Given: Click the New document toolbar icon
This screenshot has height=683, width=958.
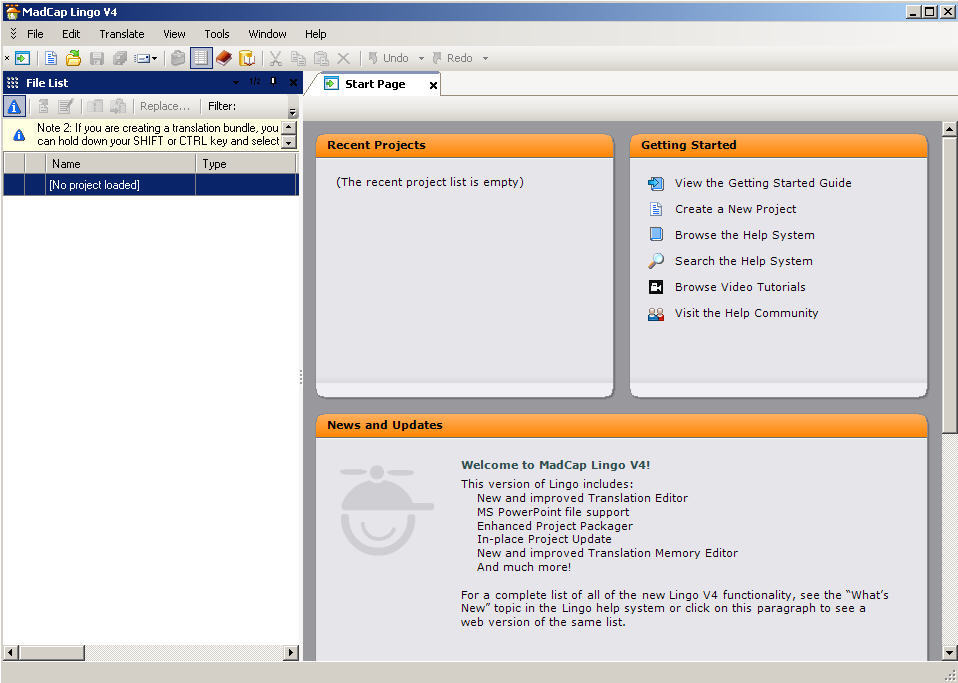Looking at the screenshot, I should pyautogui.click(x=50, y=57).
